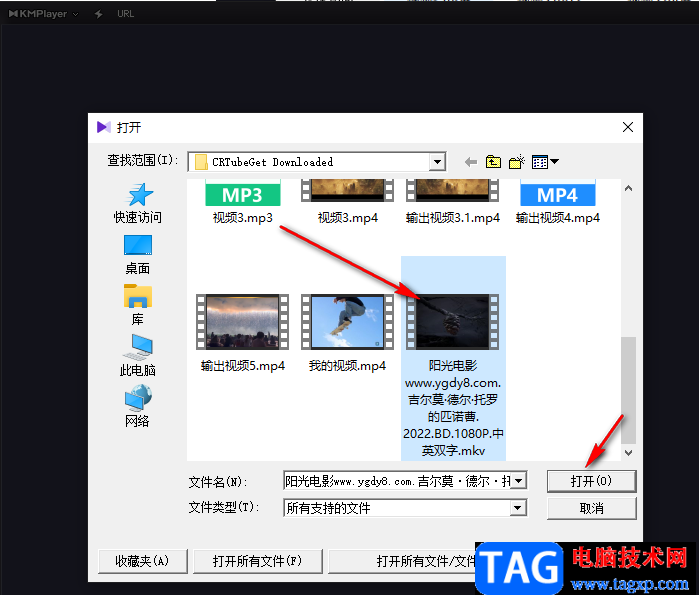The height and width of the screenshot is (595, 699).
Task: Click the file name (文件名) input field
Action: pyautogui.click(x=398, y=481)
